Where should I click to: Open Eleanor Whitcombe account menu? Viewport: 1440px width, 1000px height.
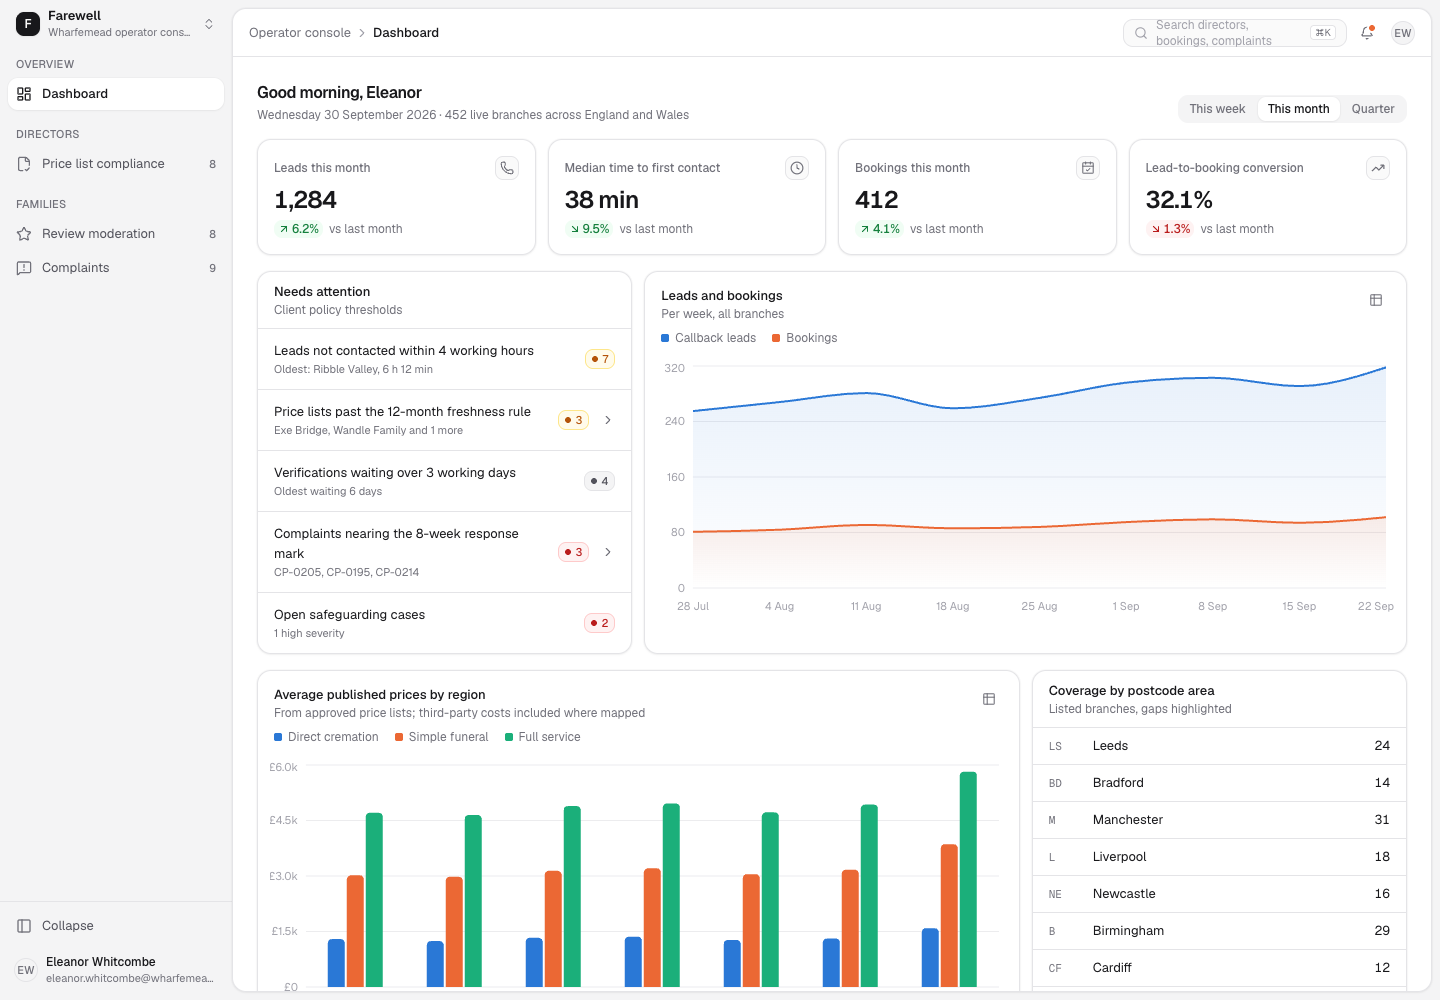(116, 969)
